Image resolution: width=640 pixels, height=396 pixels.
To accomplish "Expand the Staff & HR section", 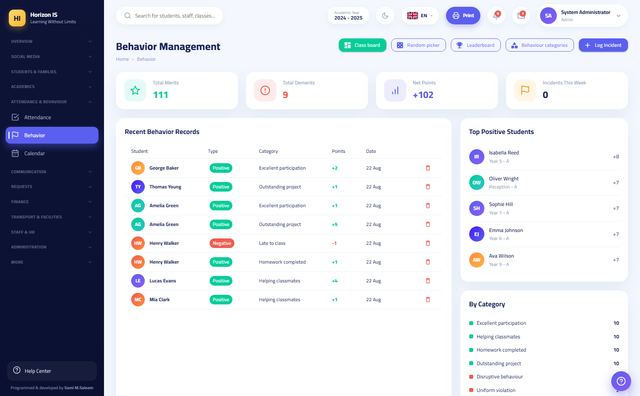I will click(x=51, y=232).
